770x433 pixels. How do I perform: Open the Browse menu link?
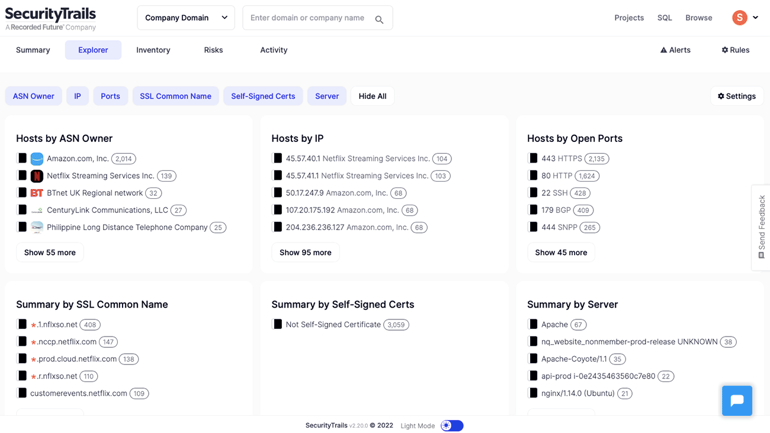point(699,18)
